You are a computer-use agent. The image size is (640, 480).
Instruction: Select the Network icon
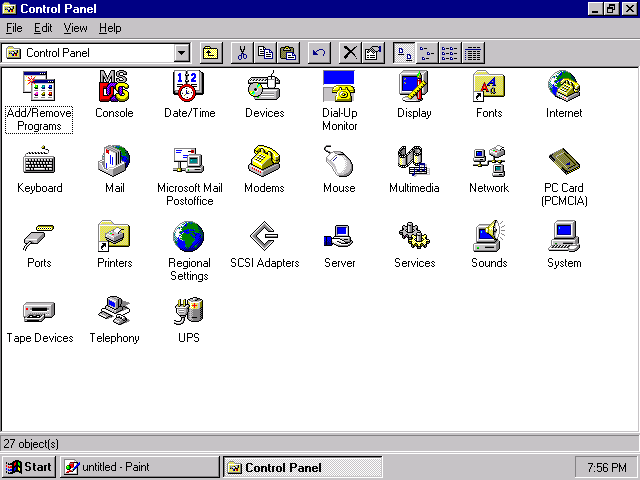[x=489, y=161]
